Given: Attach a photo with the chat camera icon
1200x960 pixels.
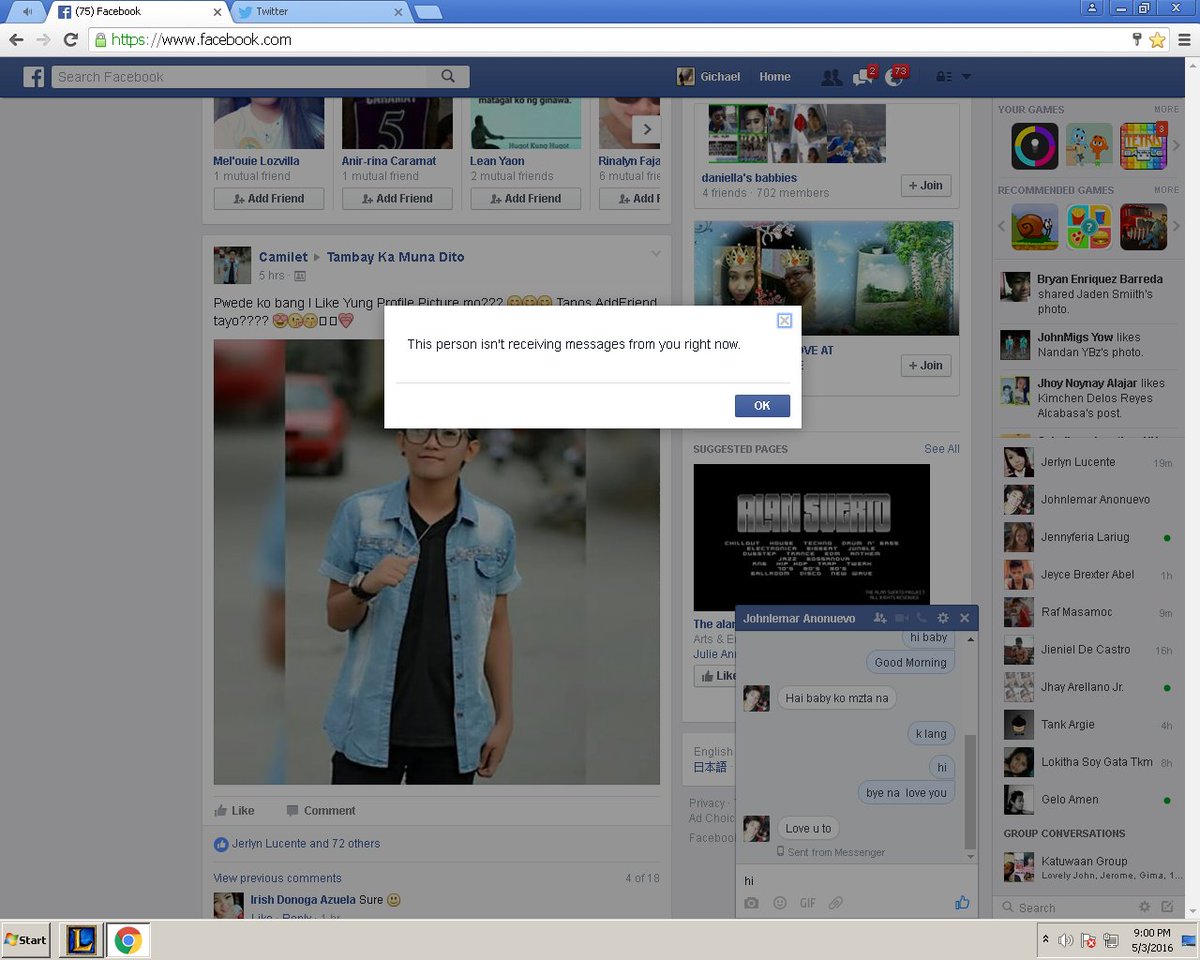Looking at the screenshot, I should click(x=751, y=903).
